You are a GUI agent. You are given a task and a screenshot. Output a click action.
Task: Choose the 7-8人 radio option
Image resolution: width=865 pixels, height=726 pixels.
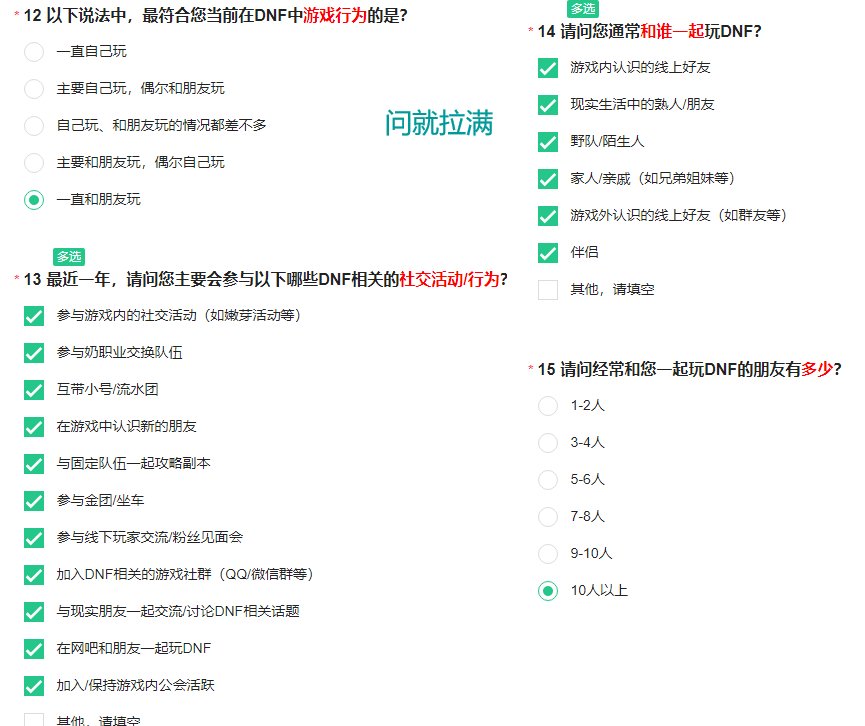[x=548, y=517]
